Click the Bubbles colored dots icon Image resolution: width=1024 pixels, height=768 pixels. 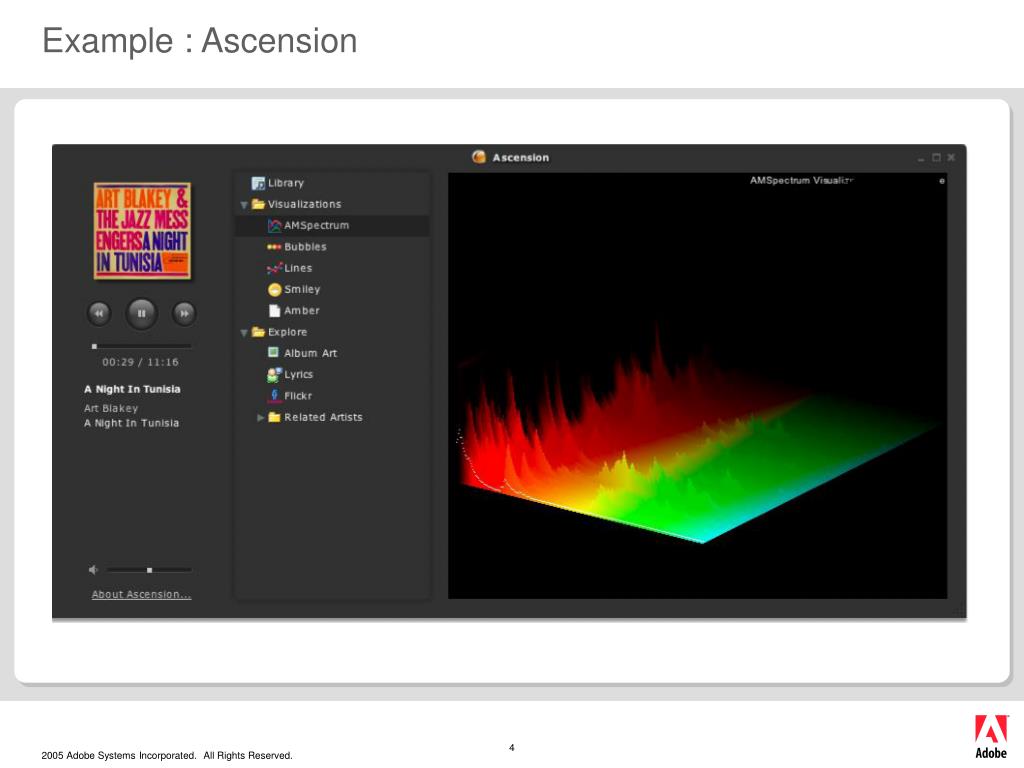pos(274,247)
